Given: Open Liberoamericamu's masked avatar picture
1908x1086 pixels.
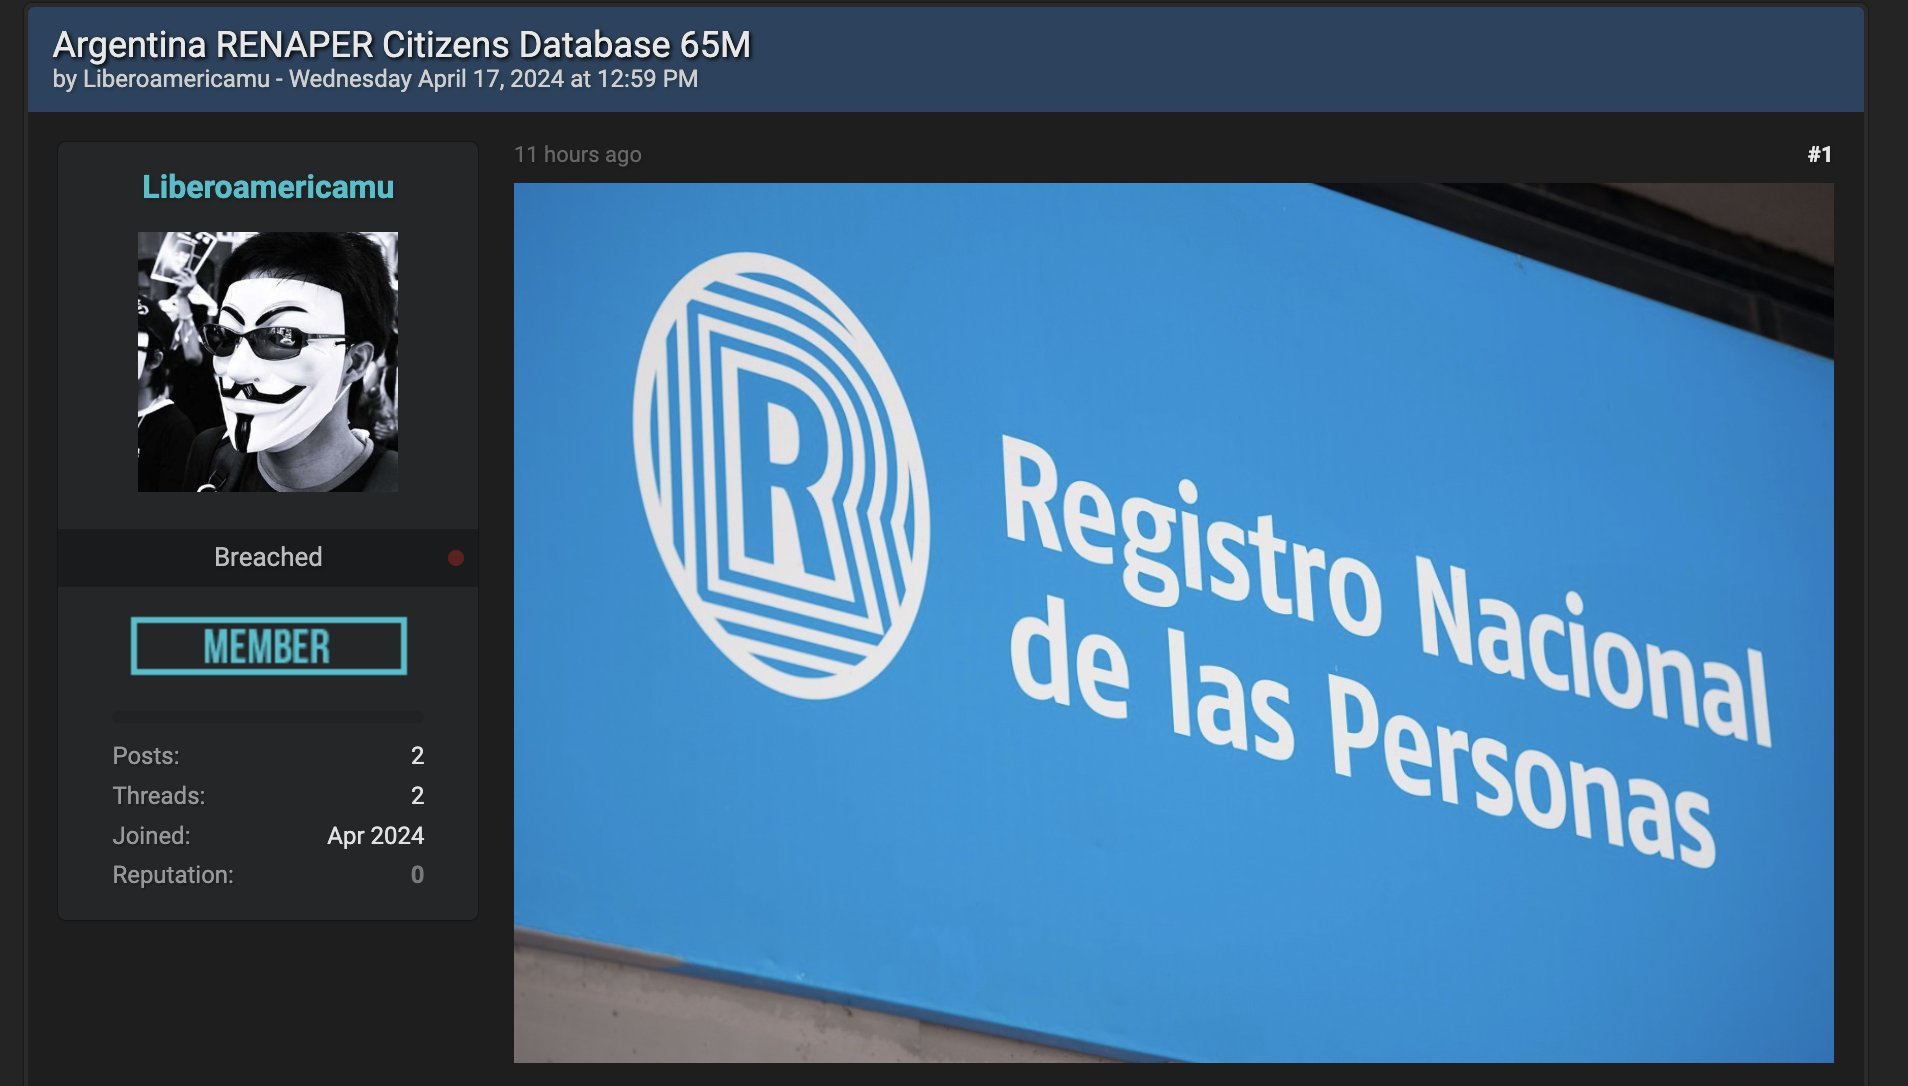Looking at the screenshot, I should coord(268,362).
